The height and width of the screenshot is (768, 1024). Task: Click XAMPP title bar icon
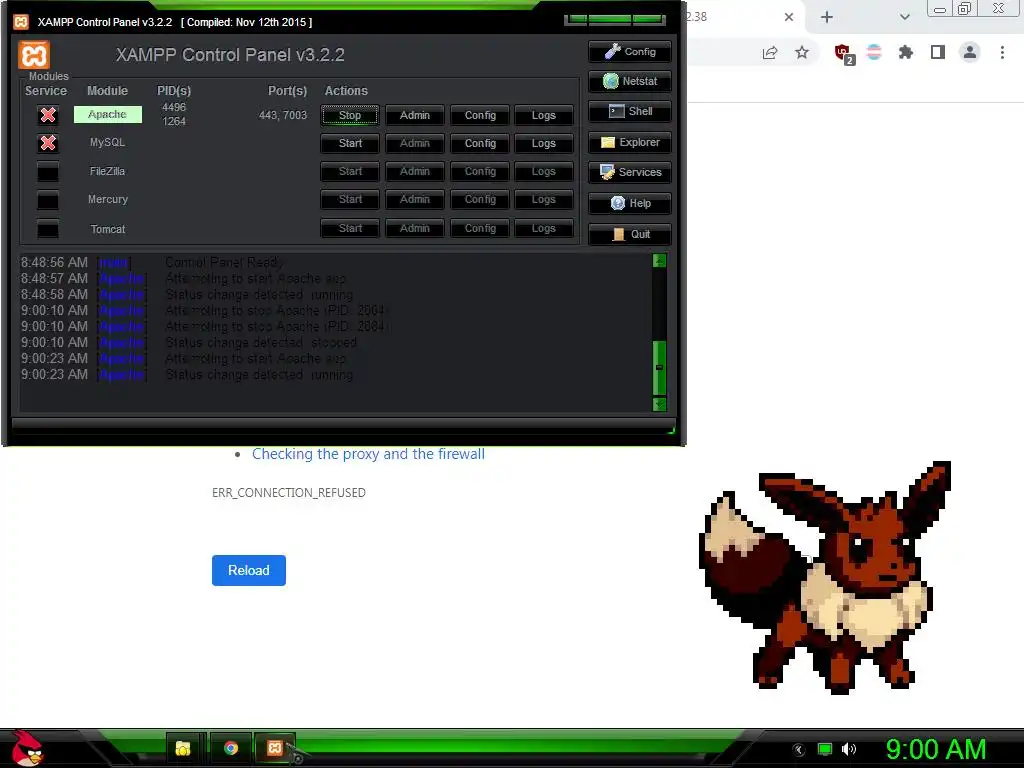pyautogui.click(x=21, y=22)
